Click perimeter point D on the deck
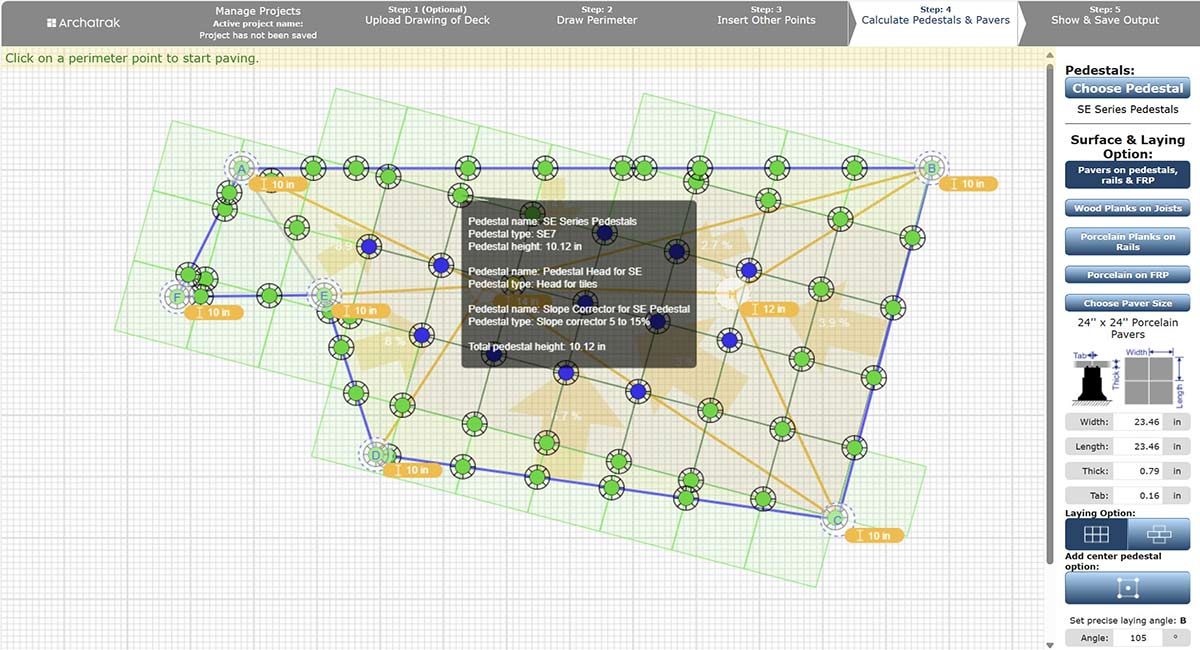The height and width of the screenshot is (650, 1200). click(x=376, y=455)
